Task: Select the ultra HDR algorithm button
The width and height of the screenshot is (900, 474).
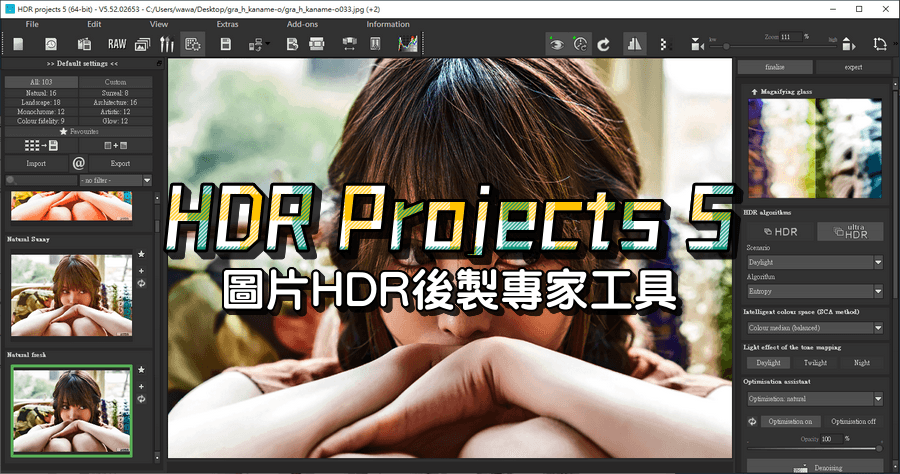Action: [850, 232]
